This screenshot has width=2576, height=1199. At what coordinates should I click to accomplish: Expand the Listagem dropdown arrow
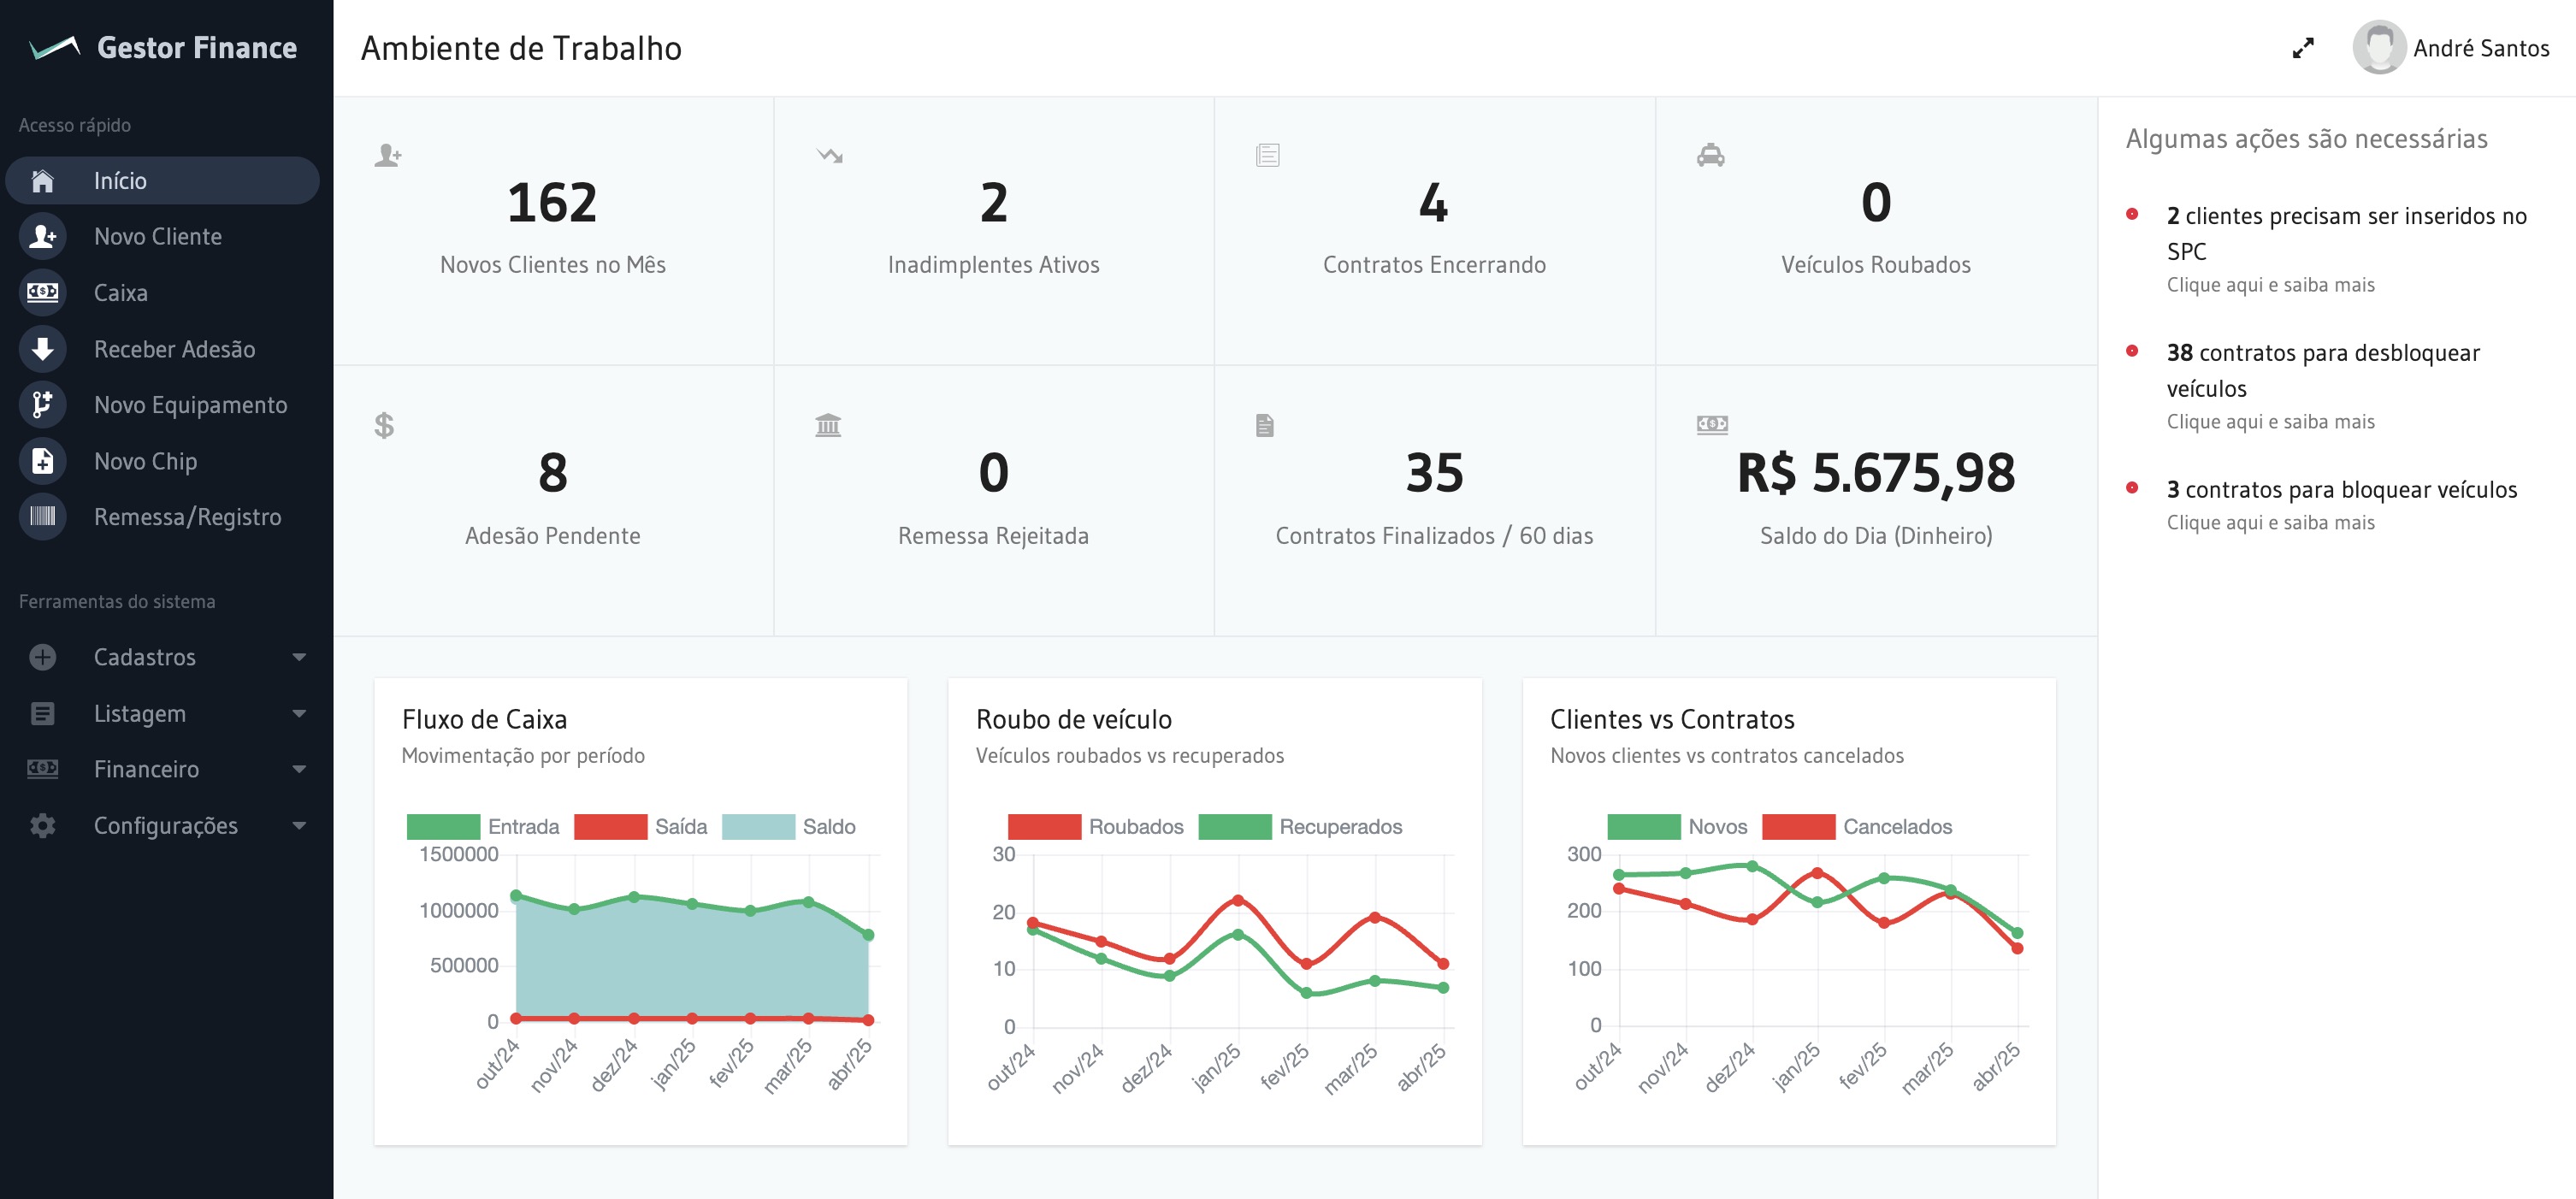click(299, 714)
